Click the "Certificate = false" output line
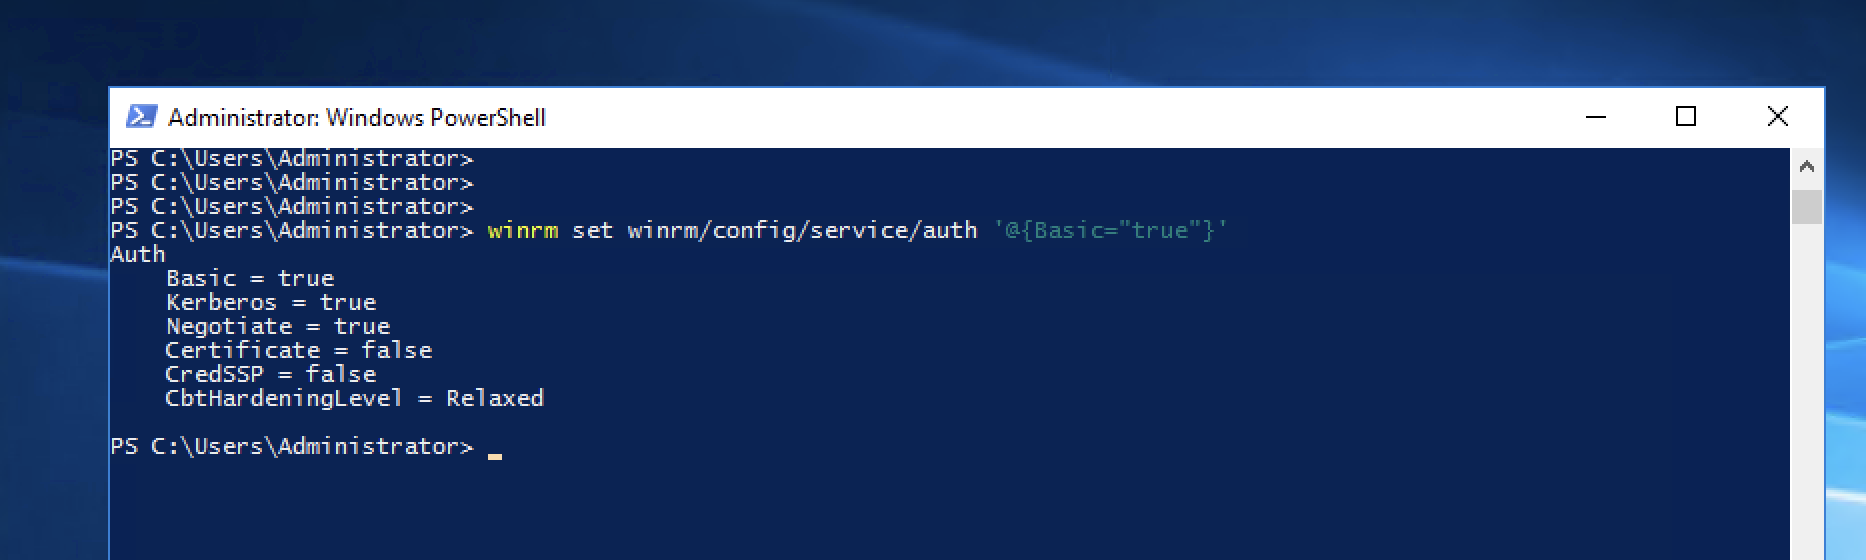Viewport: 1866px width, 560px height. pyautogui.click(x=298, y=351)
